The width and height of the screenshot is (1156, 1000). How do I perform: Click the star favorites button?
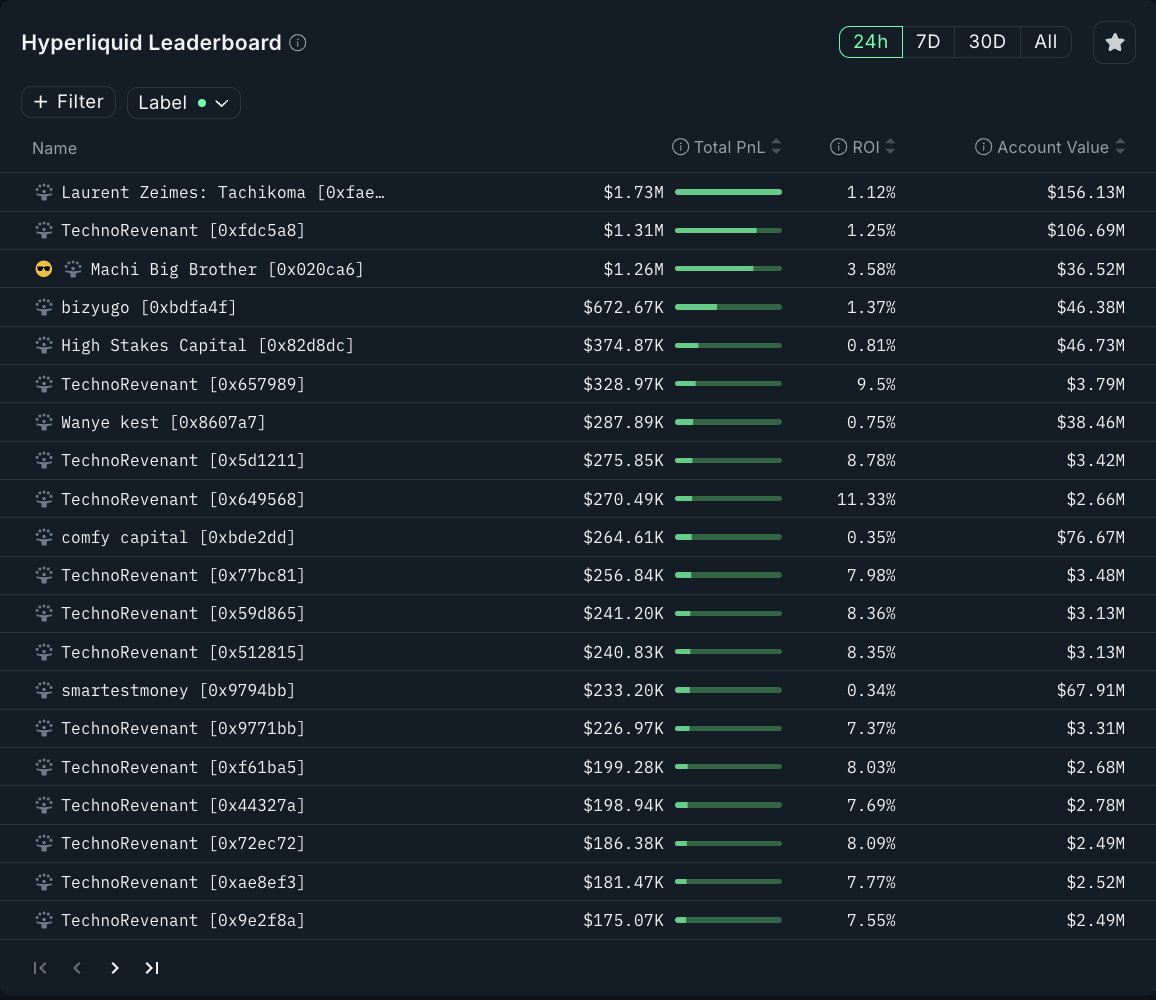click(x=1114, y=43)
